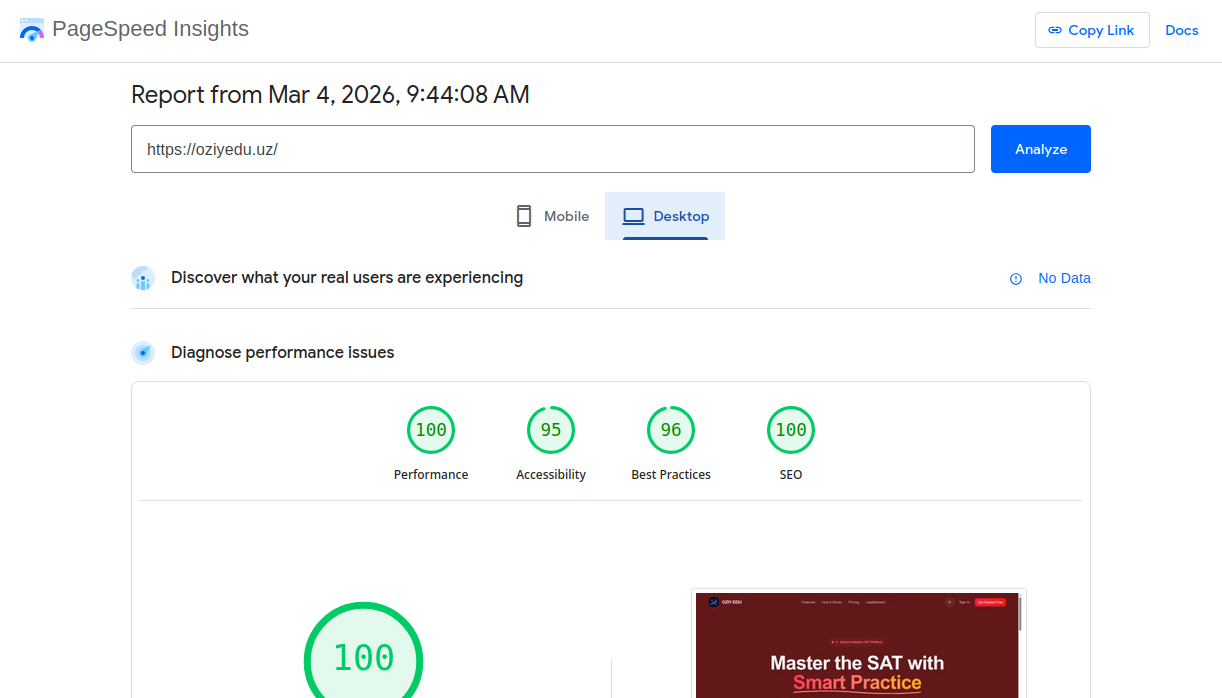The height and width of the screenshot is (698, 1222).
Task: Click the large 100 performance gauge
Action: [364, 657]
